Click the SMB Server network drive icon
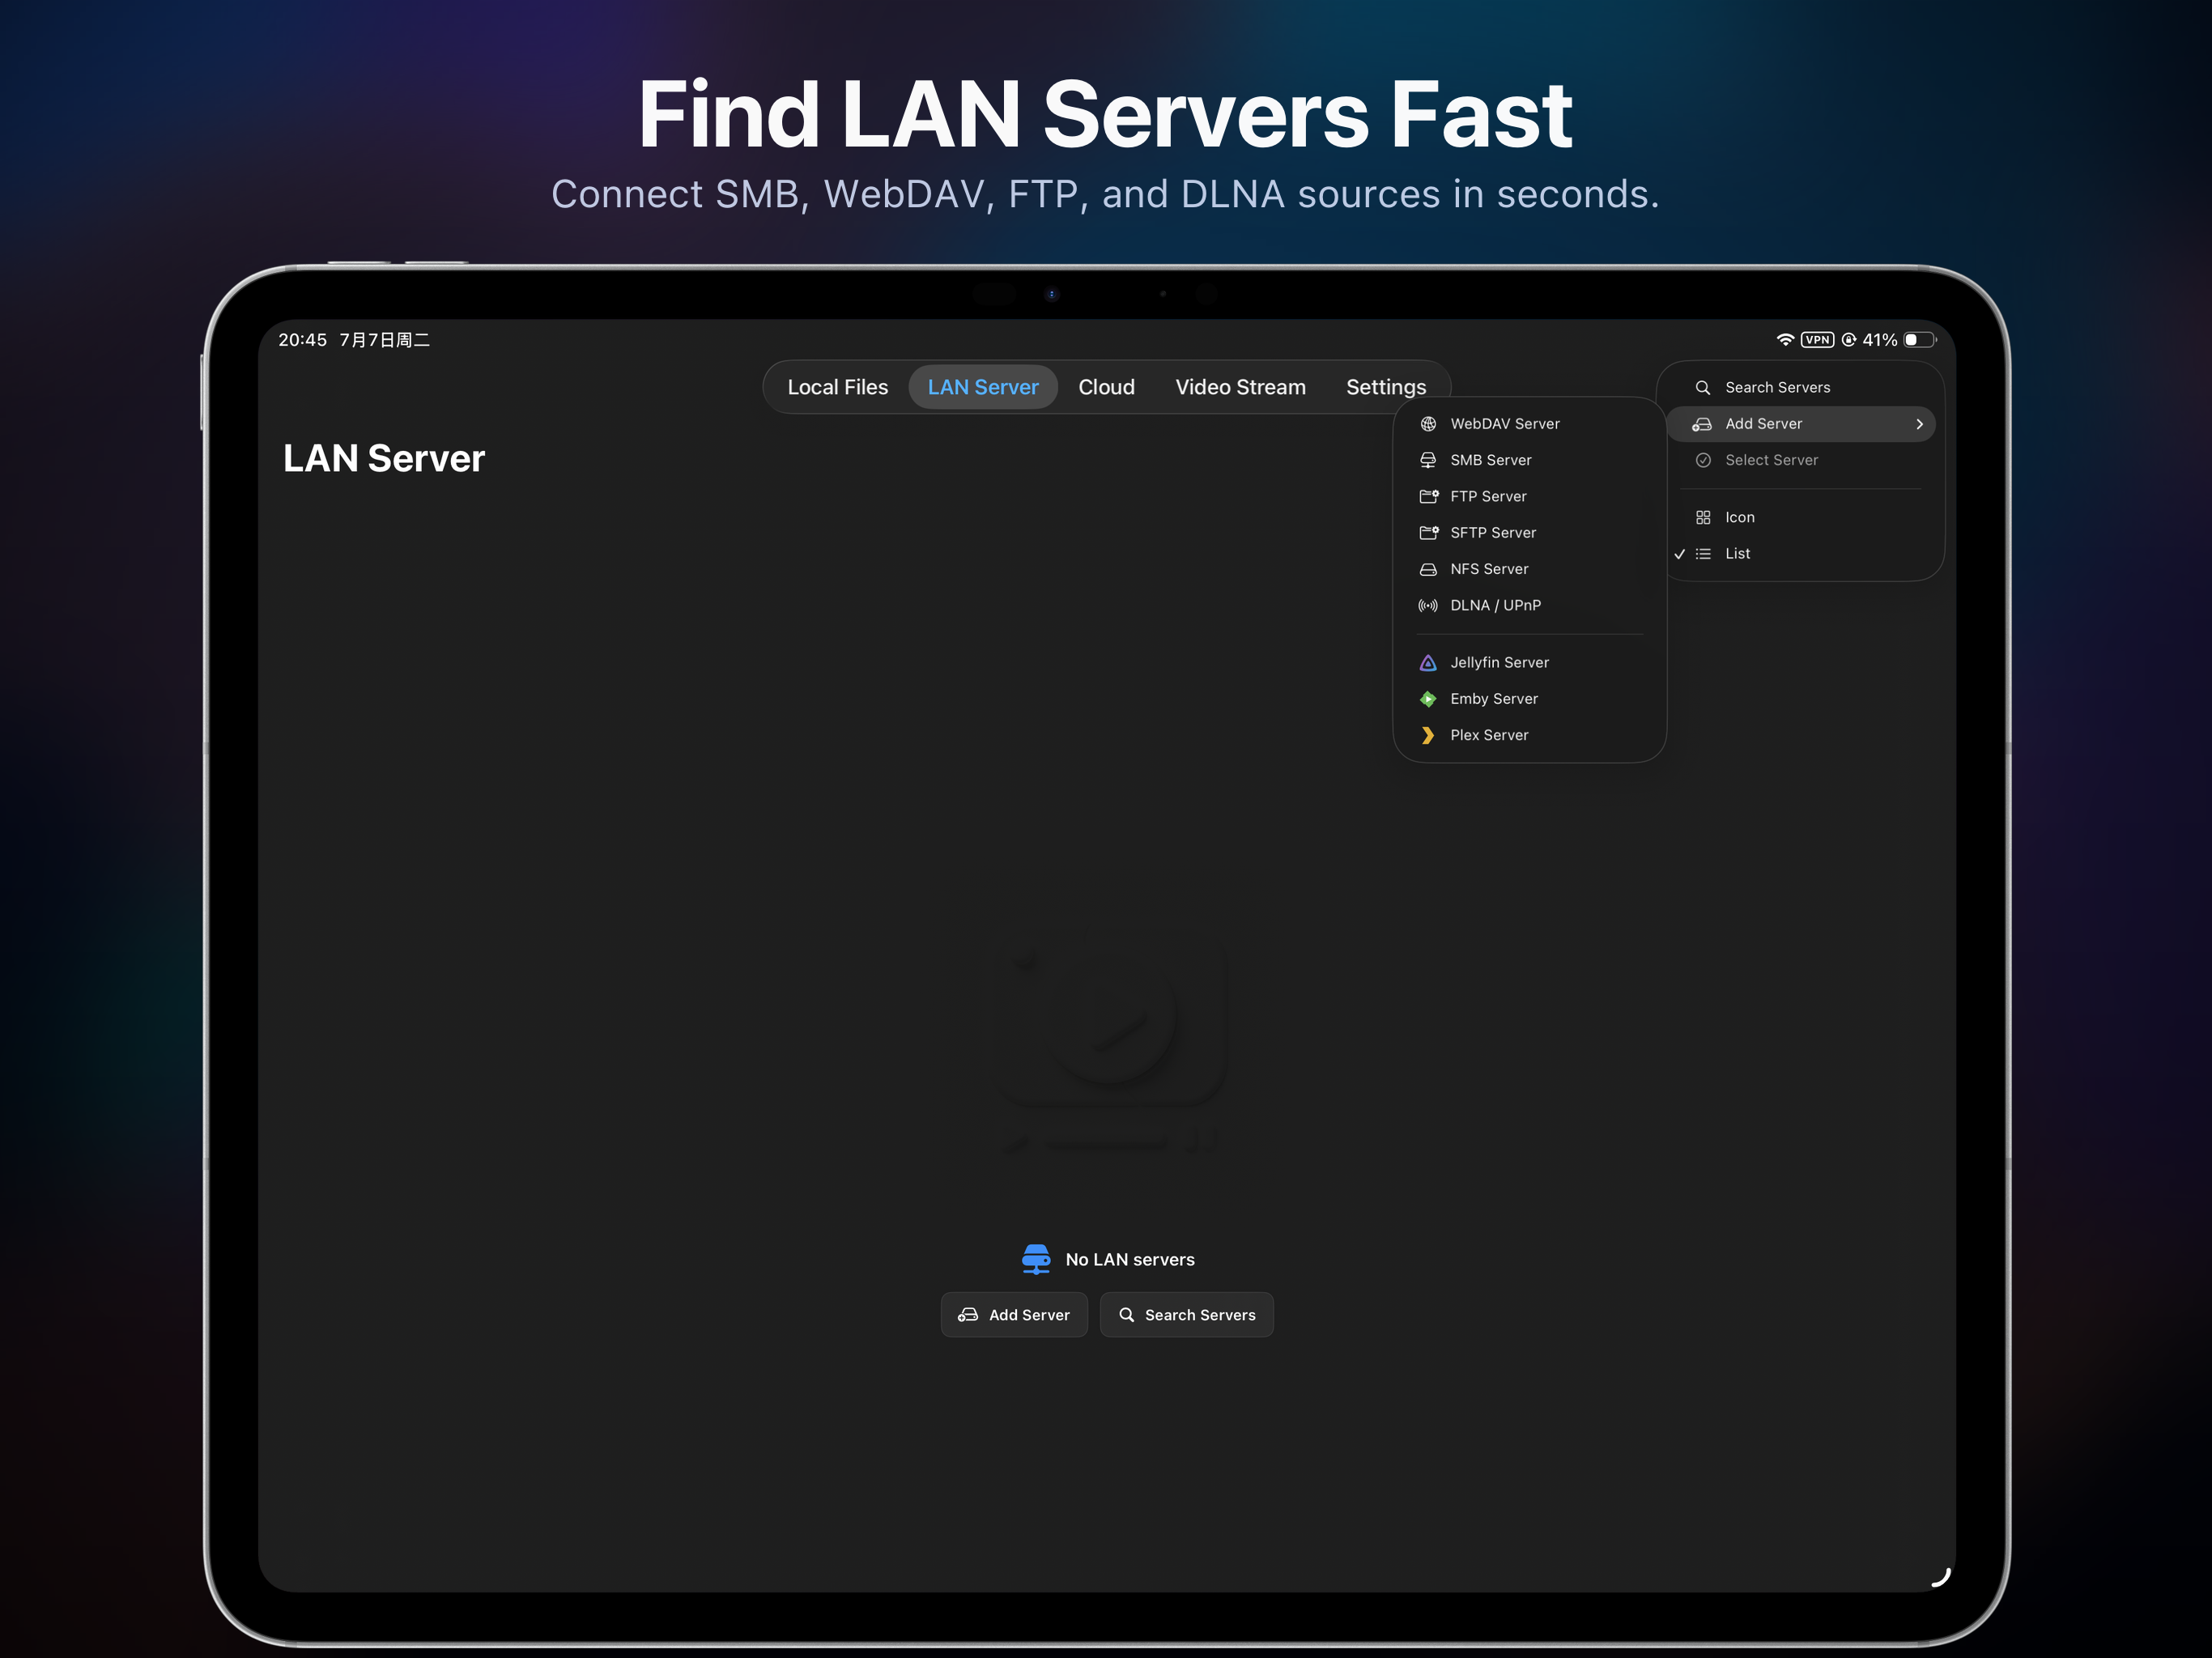This screenshot has width=2212, height=1658. coord(1428,460)
